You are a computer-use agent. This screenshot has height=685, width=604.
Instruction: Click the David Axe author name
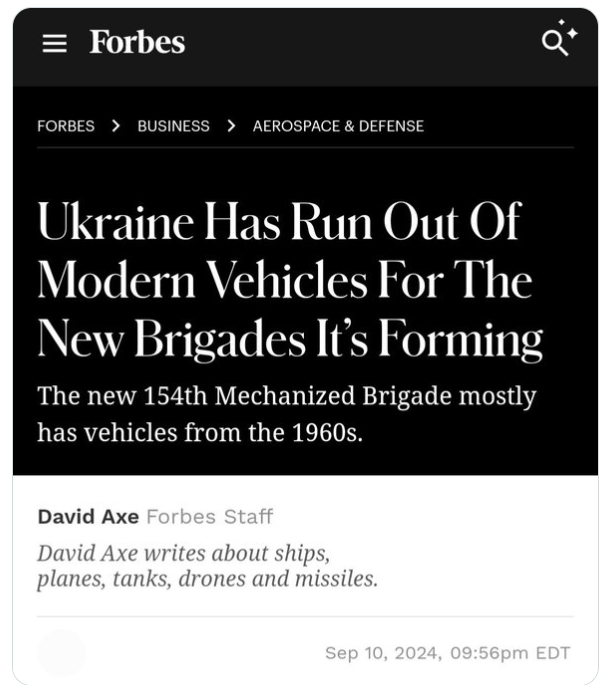pos(88,517)
